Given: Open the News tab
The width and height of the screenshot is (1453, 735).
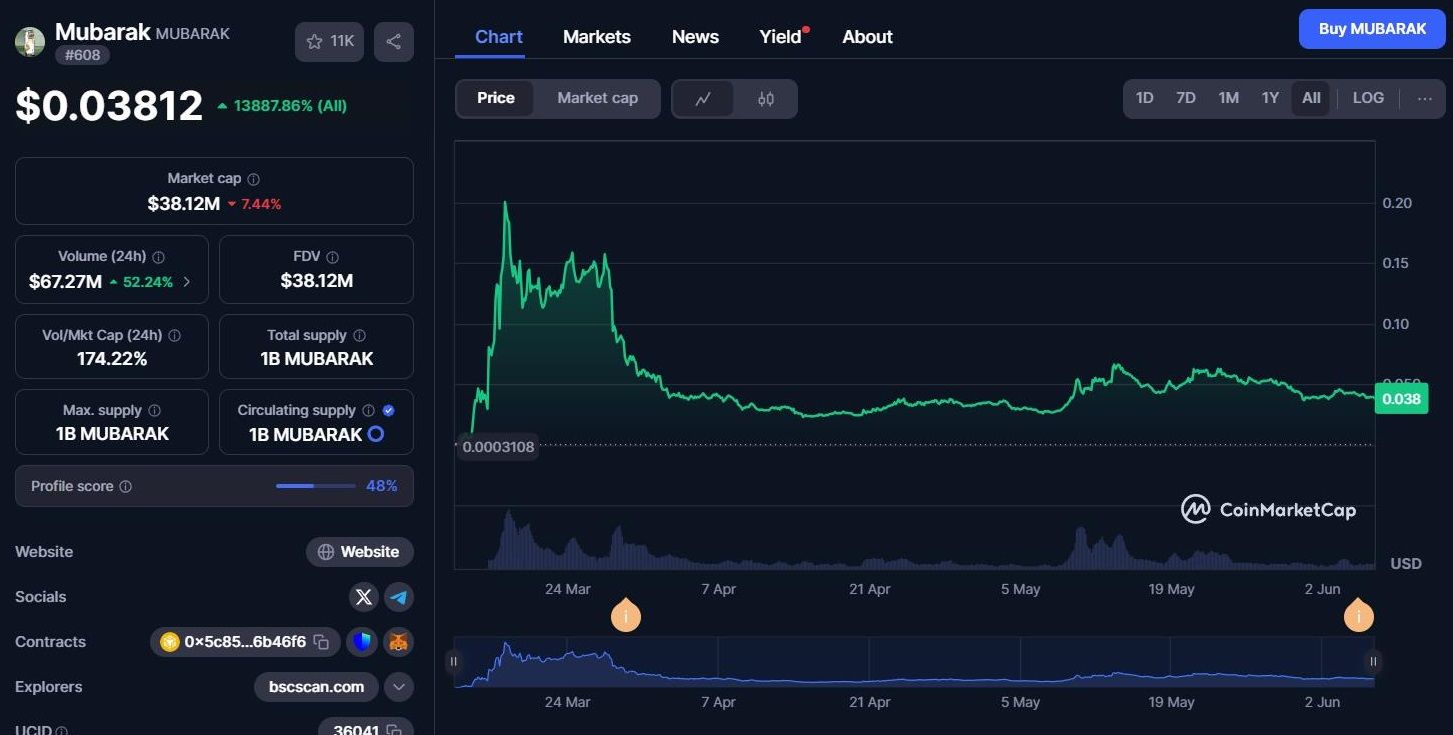Looking at the screenshot, I should (695, 37).
